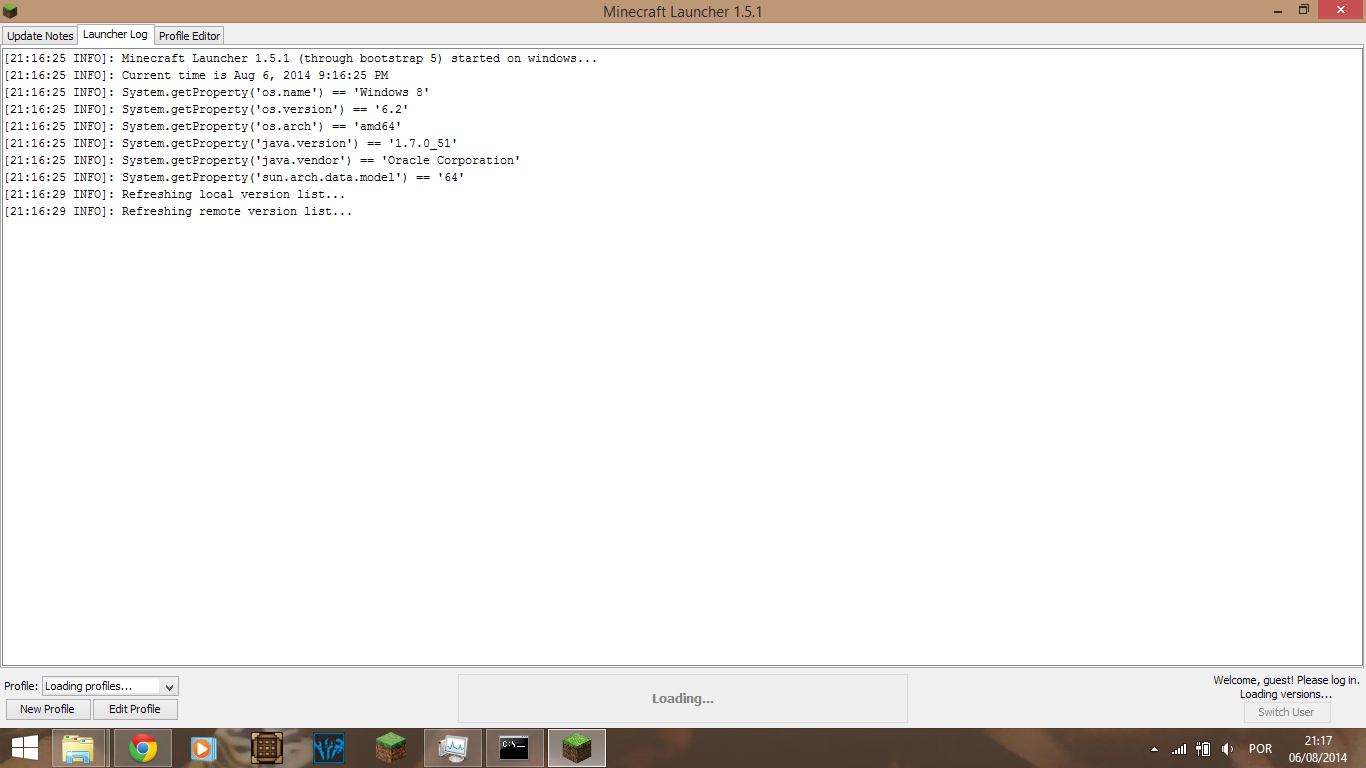Expand the Profile dropdown showing Loading profiles

[110, 686]
